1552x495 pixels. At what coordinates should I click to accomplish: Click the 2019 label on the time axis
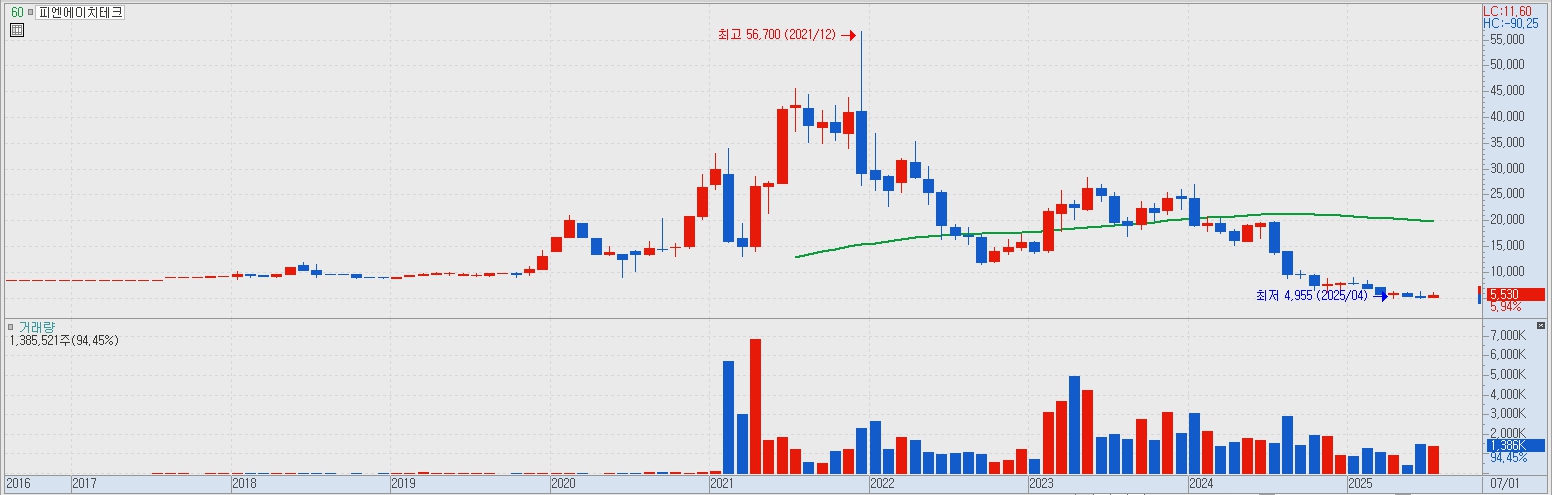[403, 484]
